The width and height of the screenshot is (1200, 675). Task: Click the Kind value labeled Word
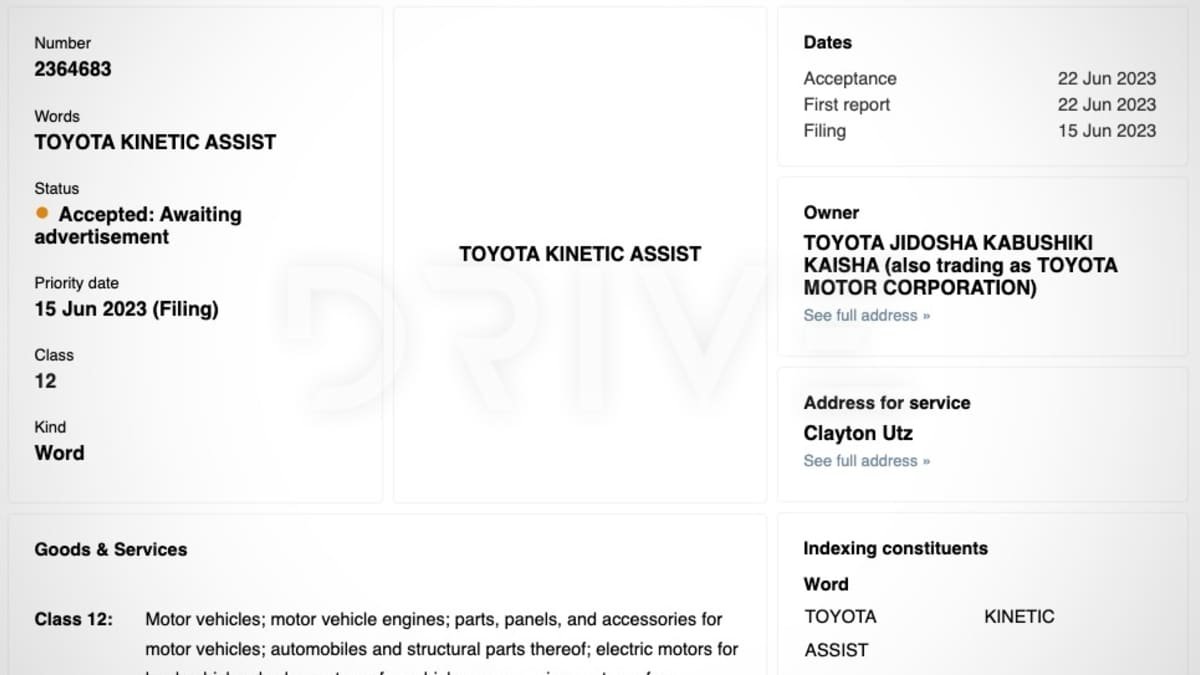pos(58,453)
